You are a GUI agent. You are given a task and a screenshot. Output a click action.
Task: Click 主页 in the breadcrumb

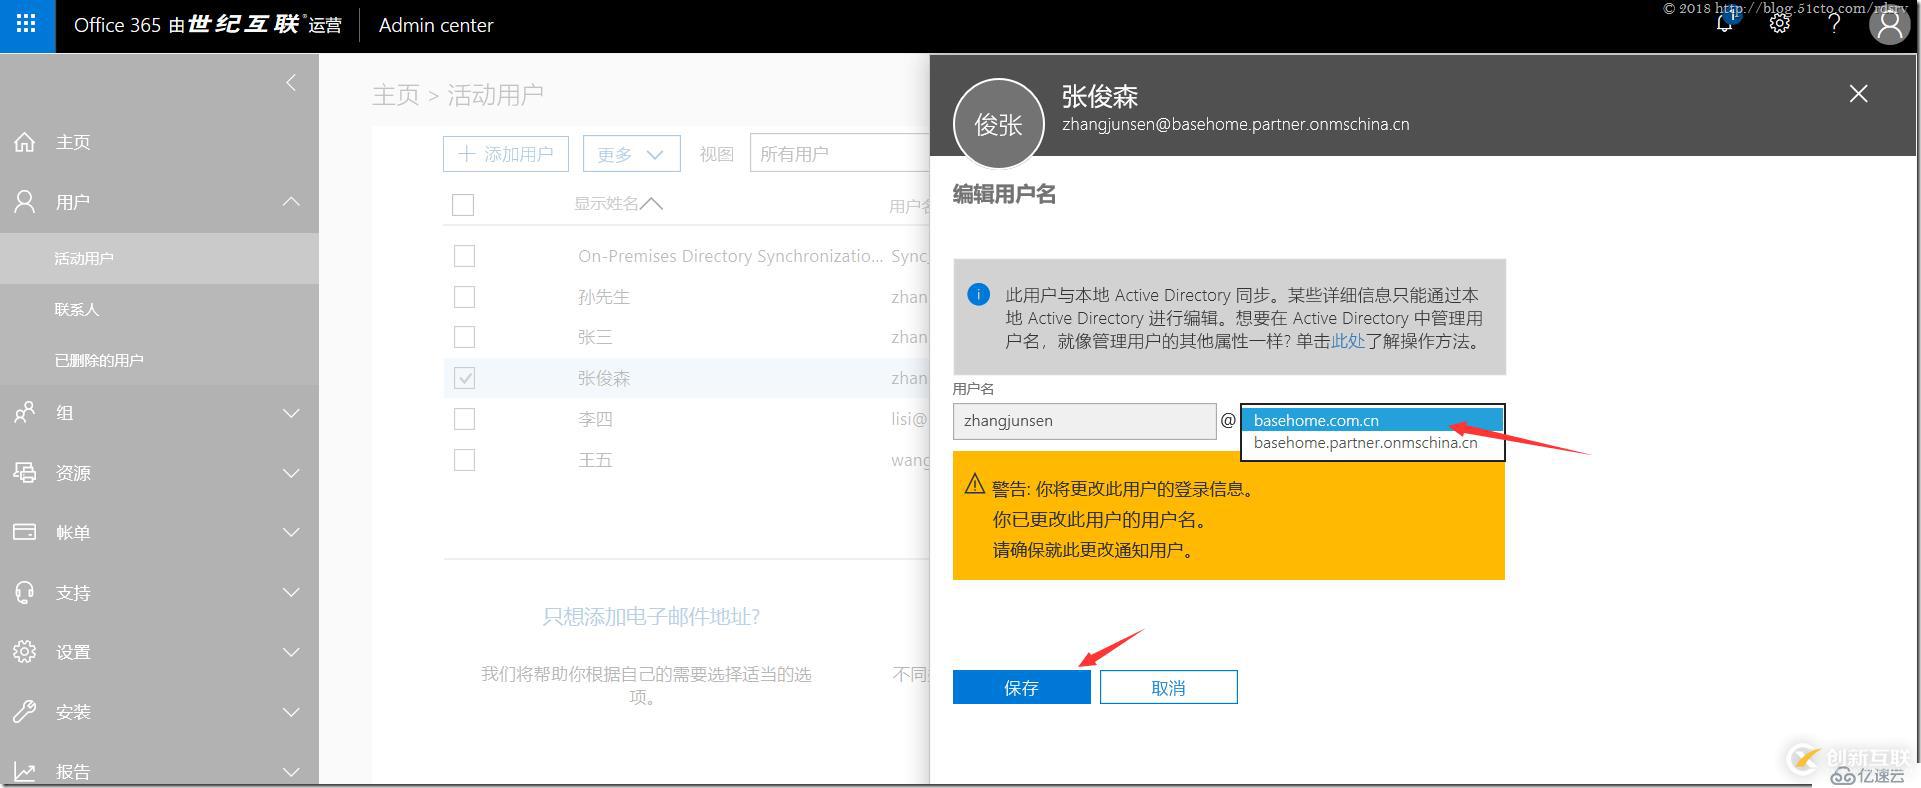(396, 95)
